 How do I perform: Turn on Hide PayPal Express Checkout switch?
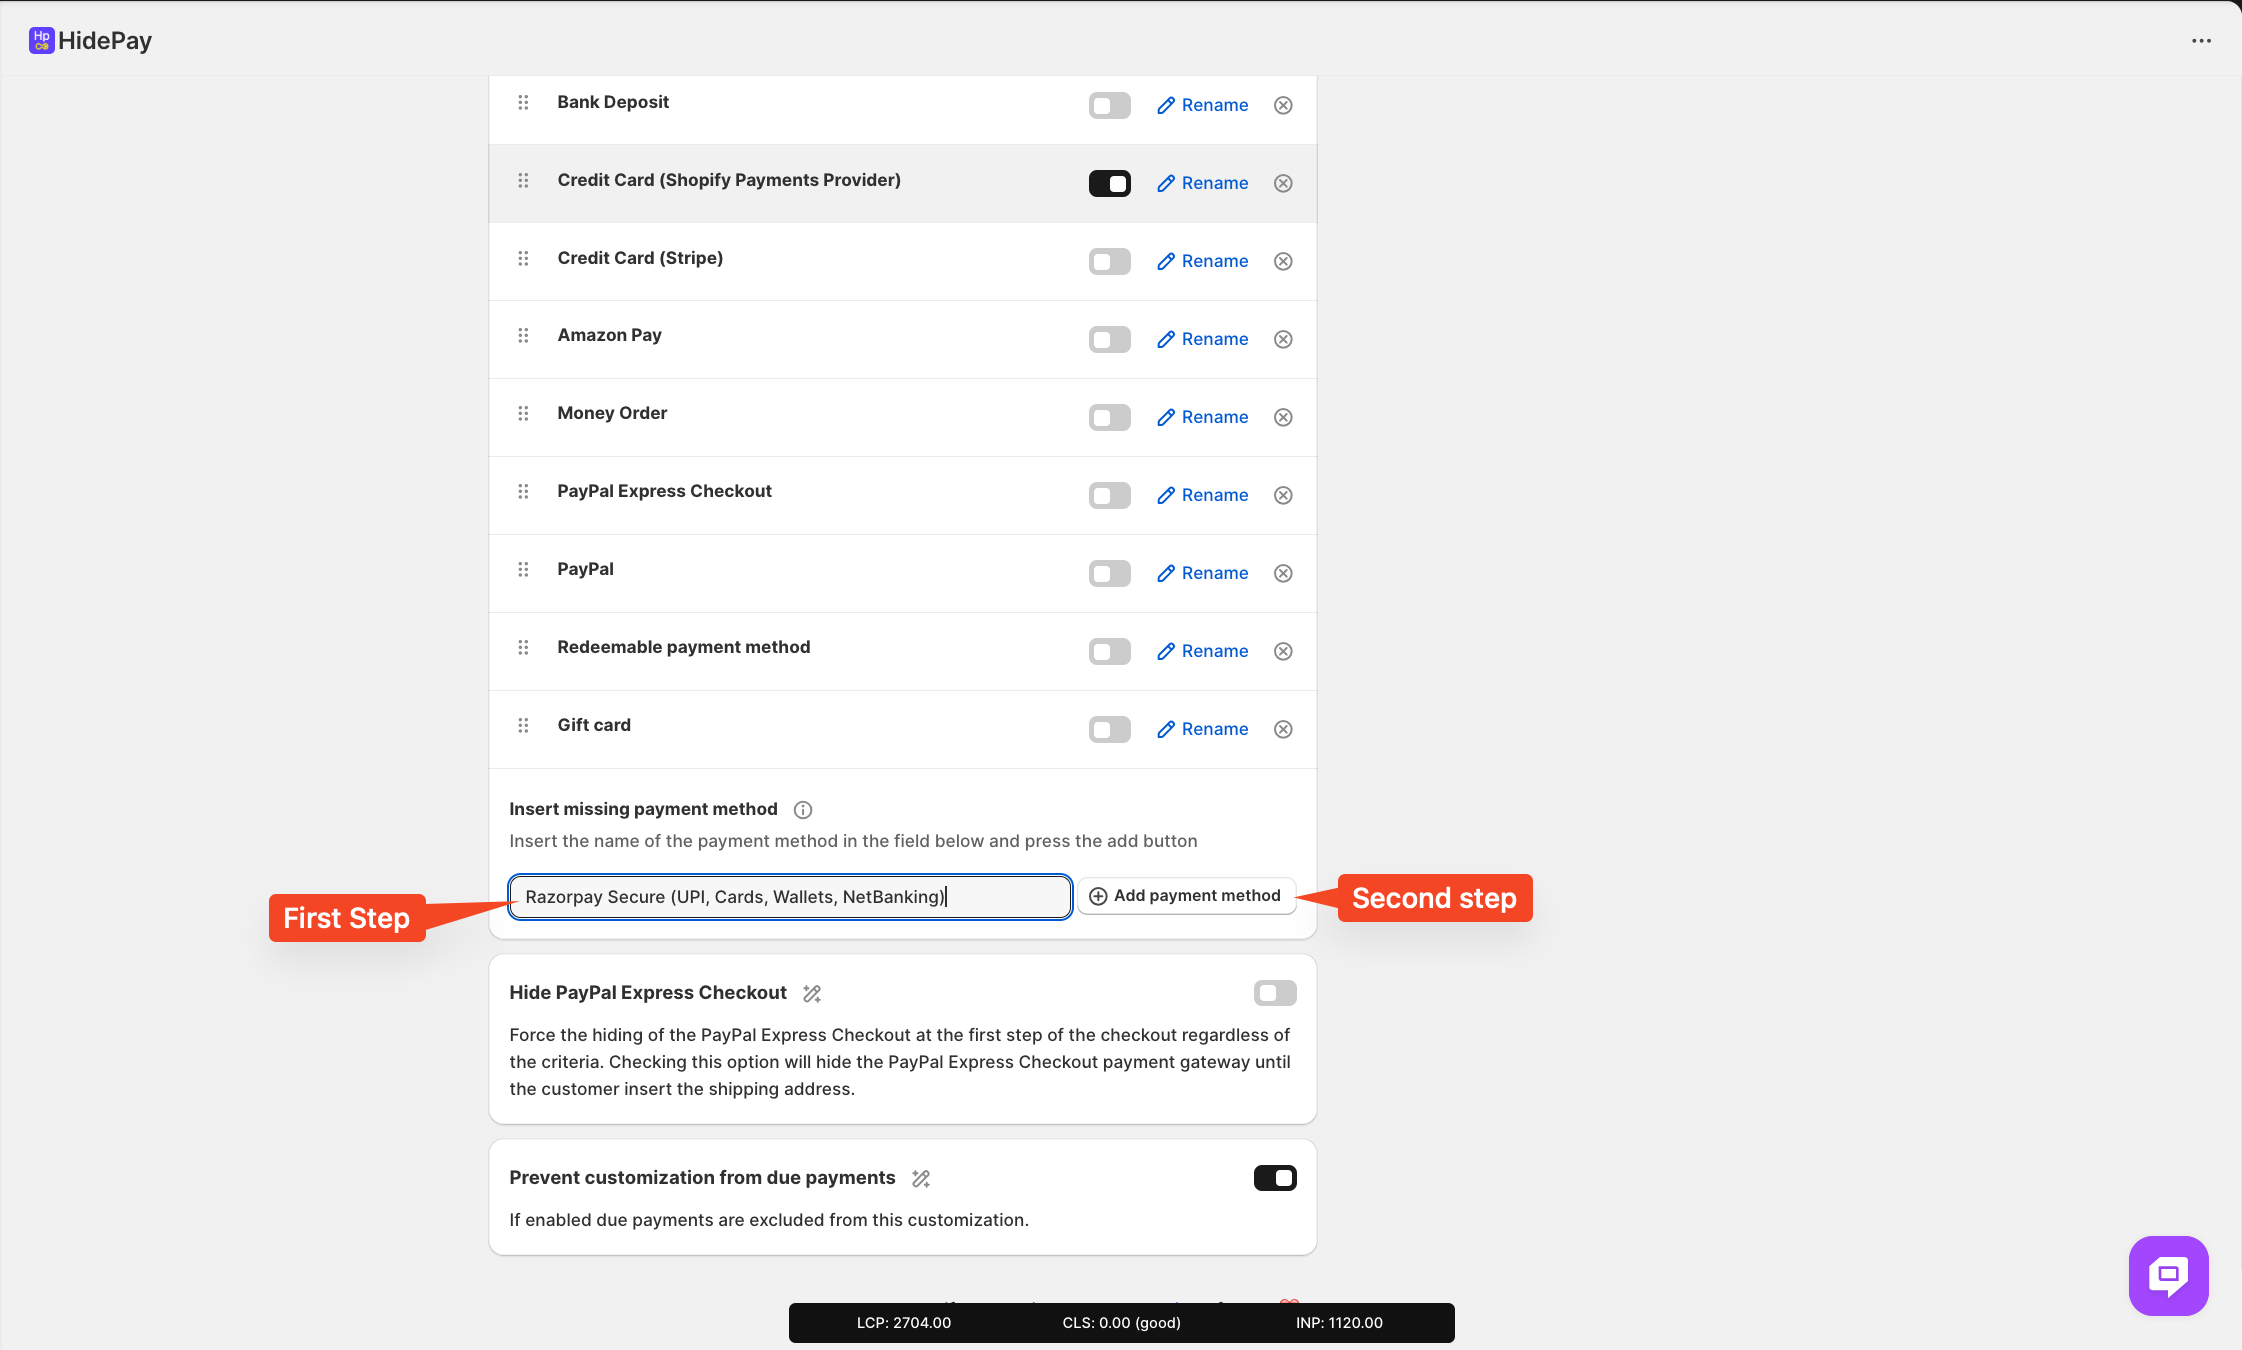click(1274, 993)
